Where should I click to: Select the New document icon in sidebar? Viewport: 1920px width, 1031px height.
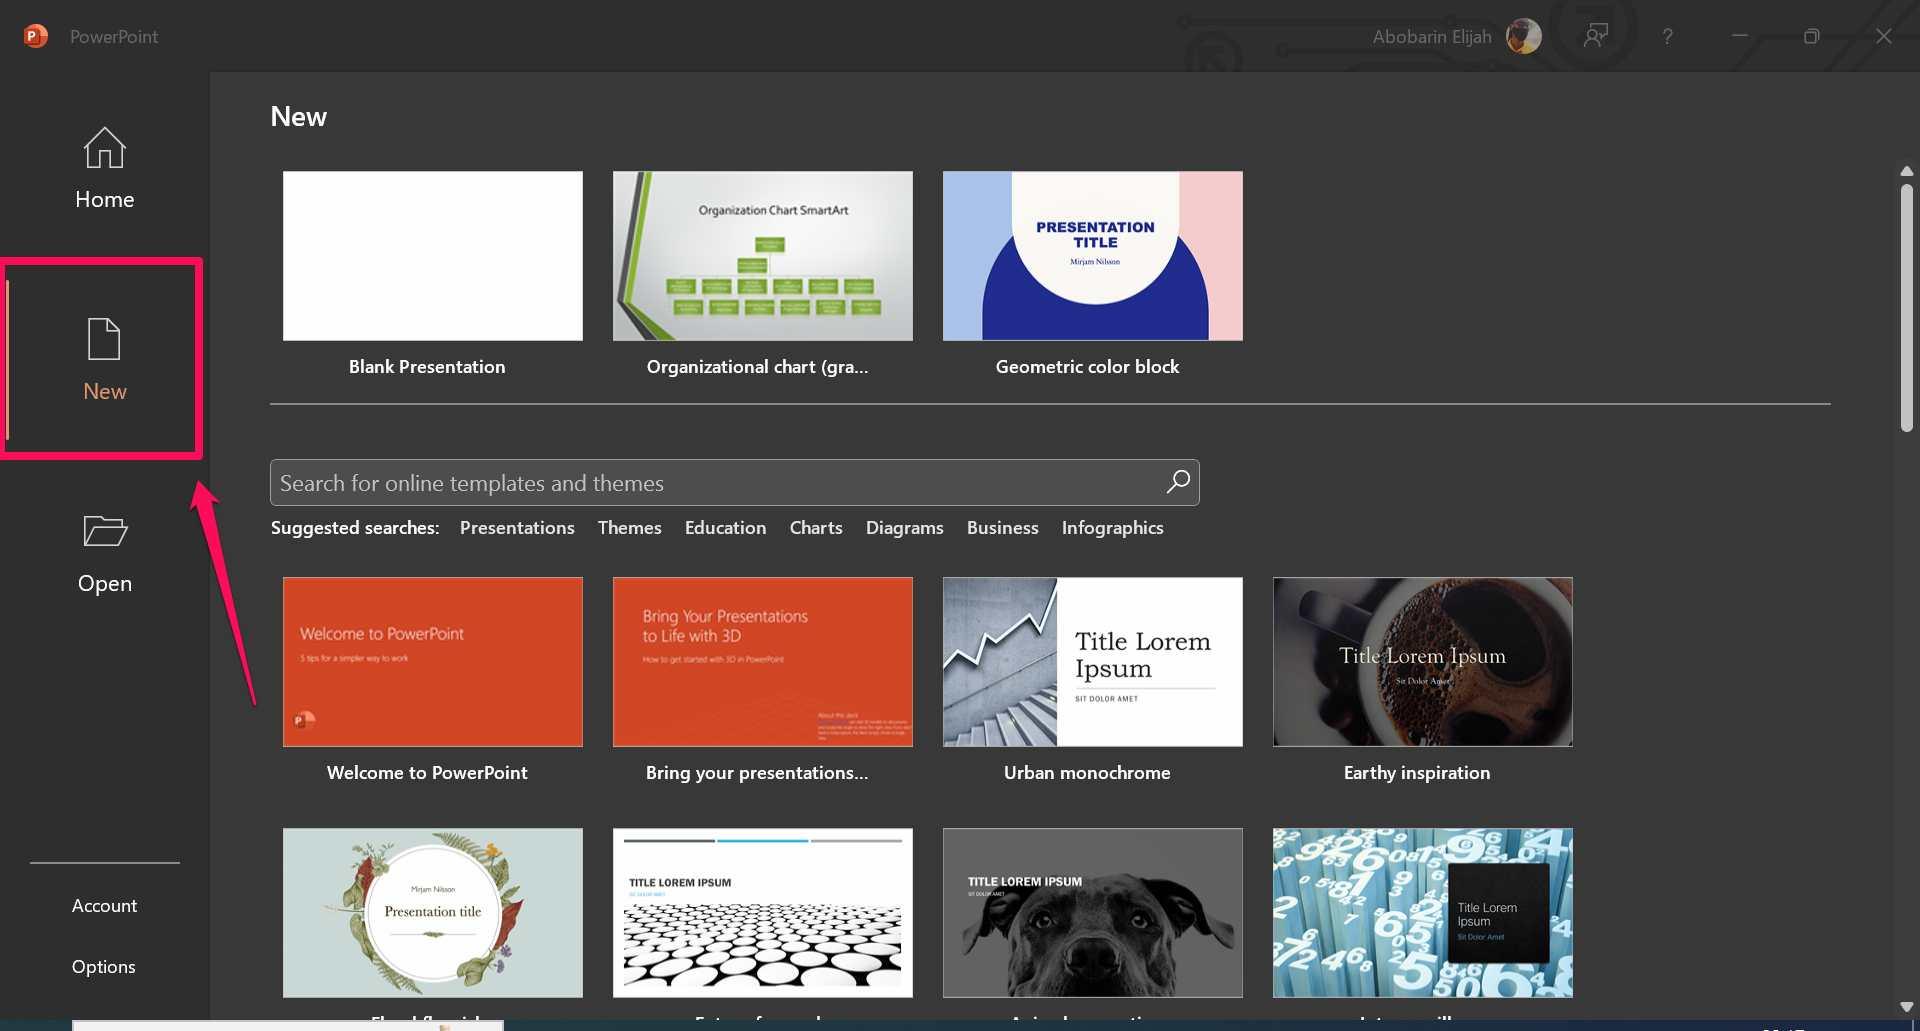(x=104, y=340)
